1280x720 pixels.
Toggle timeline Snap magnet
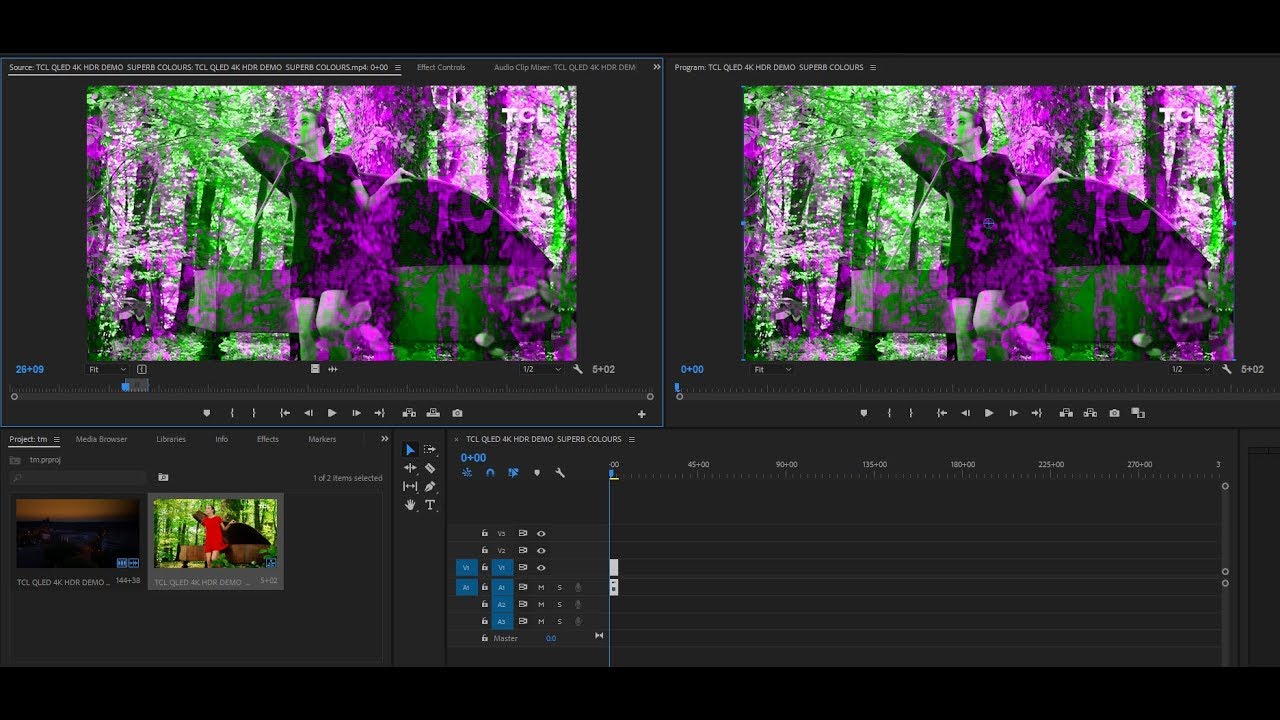(x=490, y=473)
